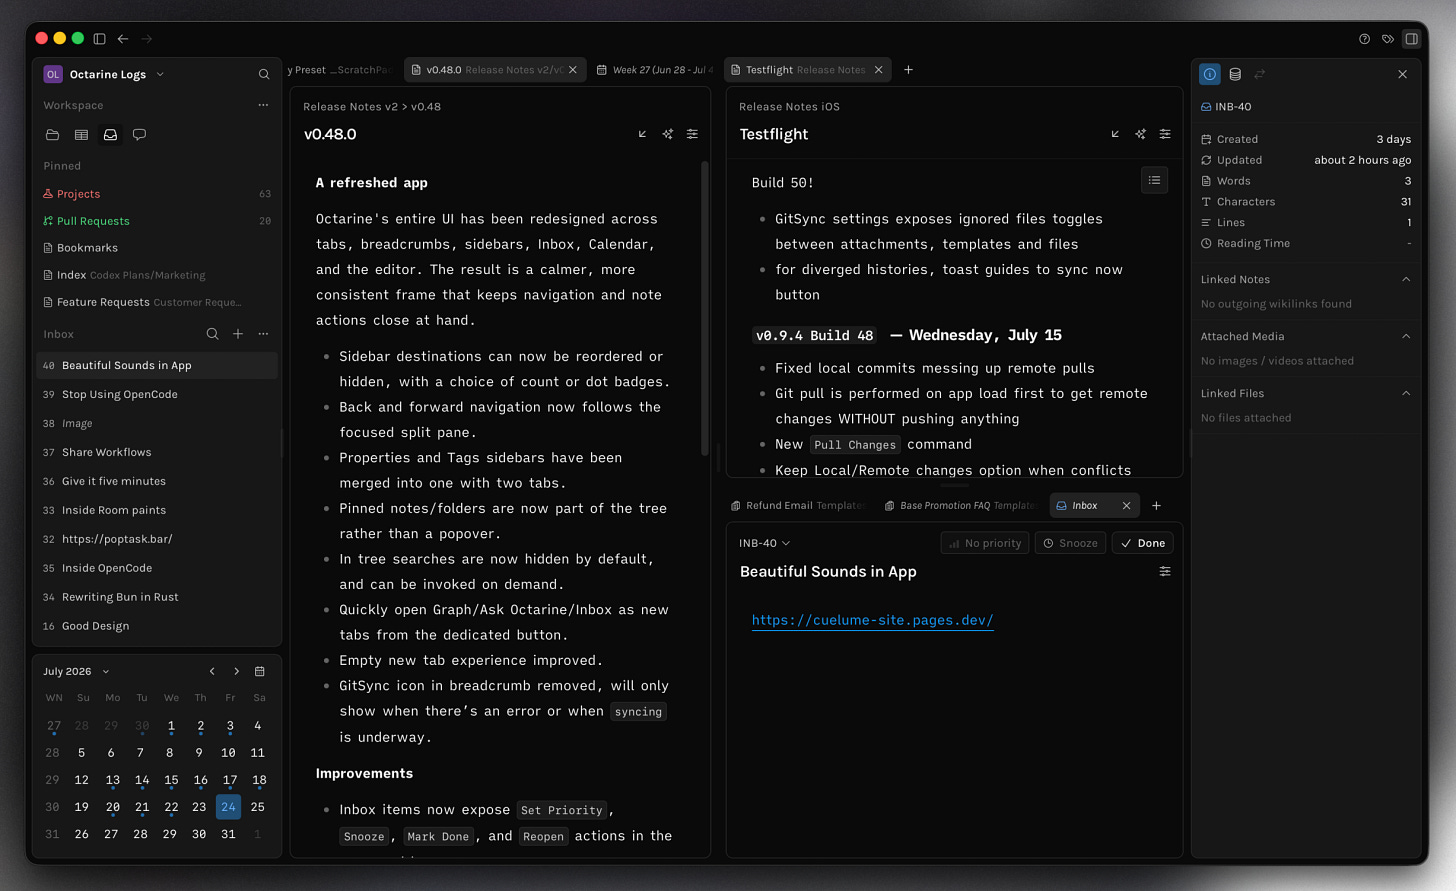Screen dimensions: 1456x891
Task: Go to the previous month in calendar
Action: [x=212, y=672]
